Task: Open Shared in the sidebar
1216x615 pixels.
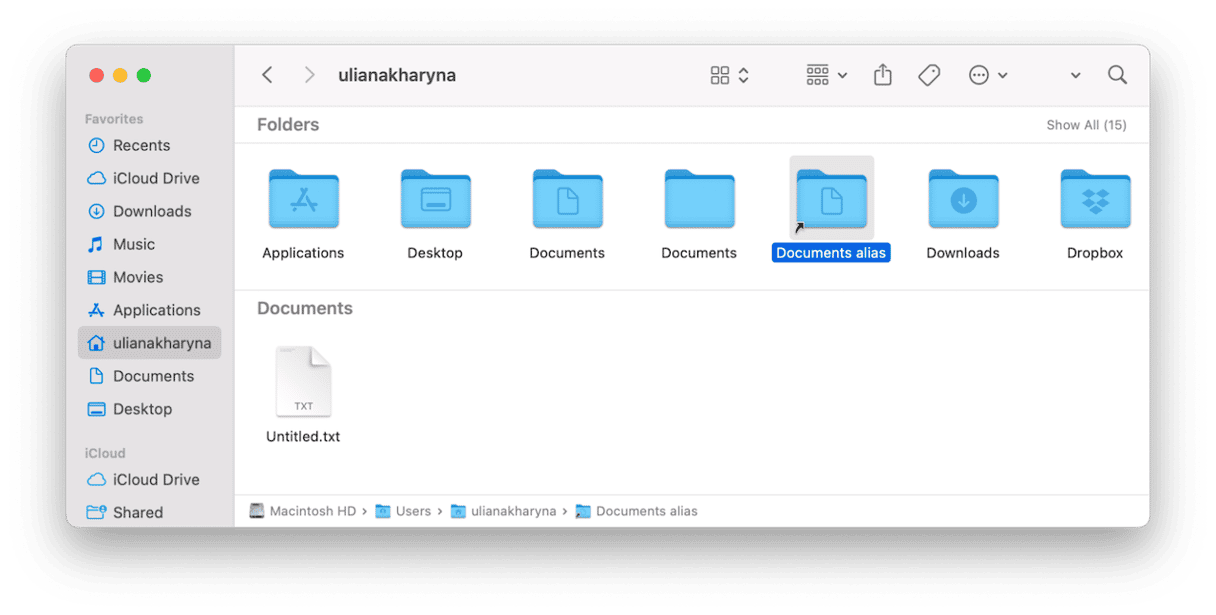Action: tap(150, 512)
